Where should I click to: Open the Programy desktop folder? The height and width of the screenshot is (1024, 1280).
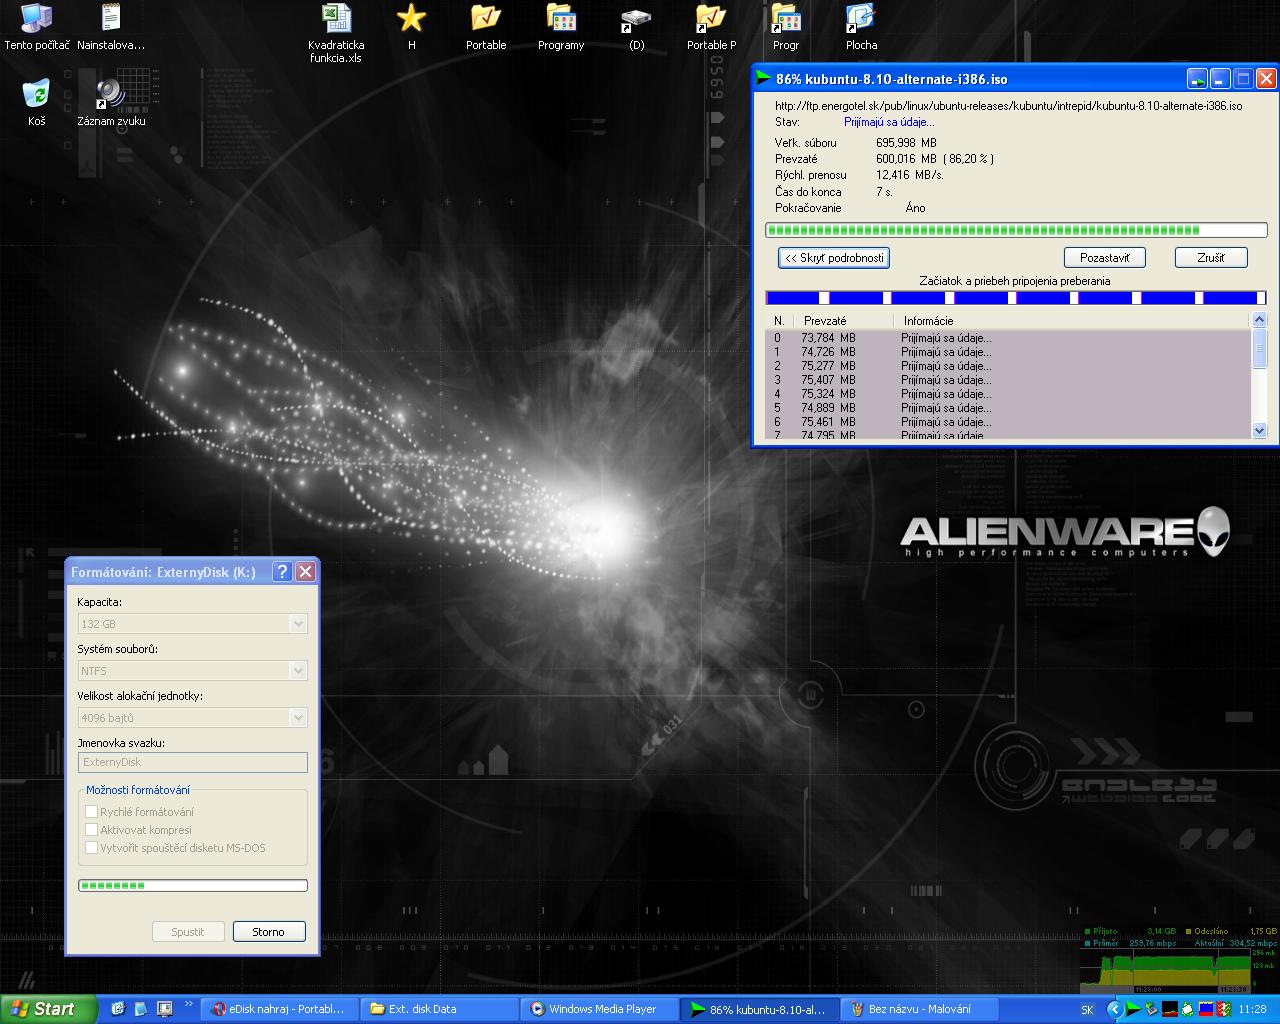pos(561,19)
